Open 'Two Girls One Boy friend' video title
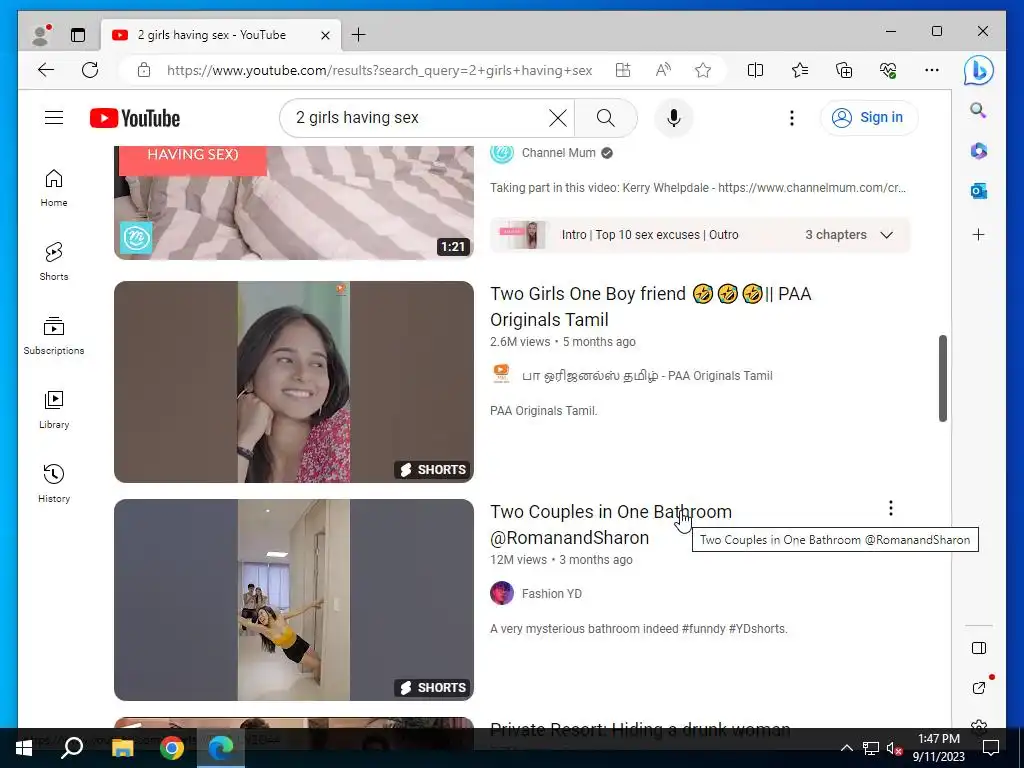The width and height of the screenshot is (1024, 768). click(650, 306)
